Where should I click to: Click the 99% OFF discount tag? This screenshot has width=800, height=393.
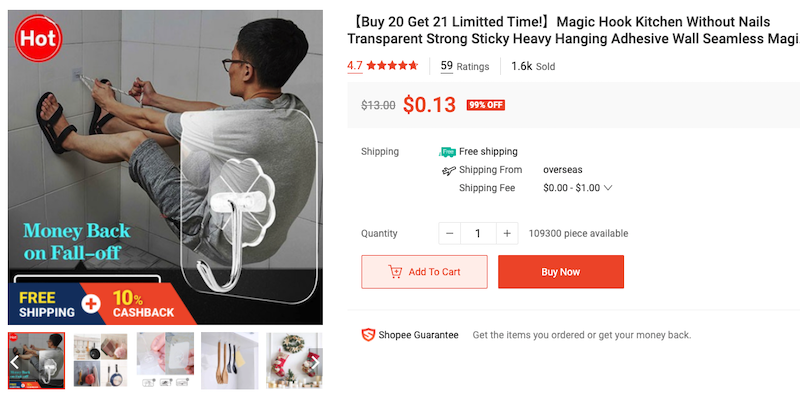pos(485,105)
